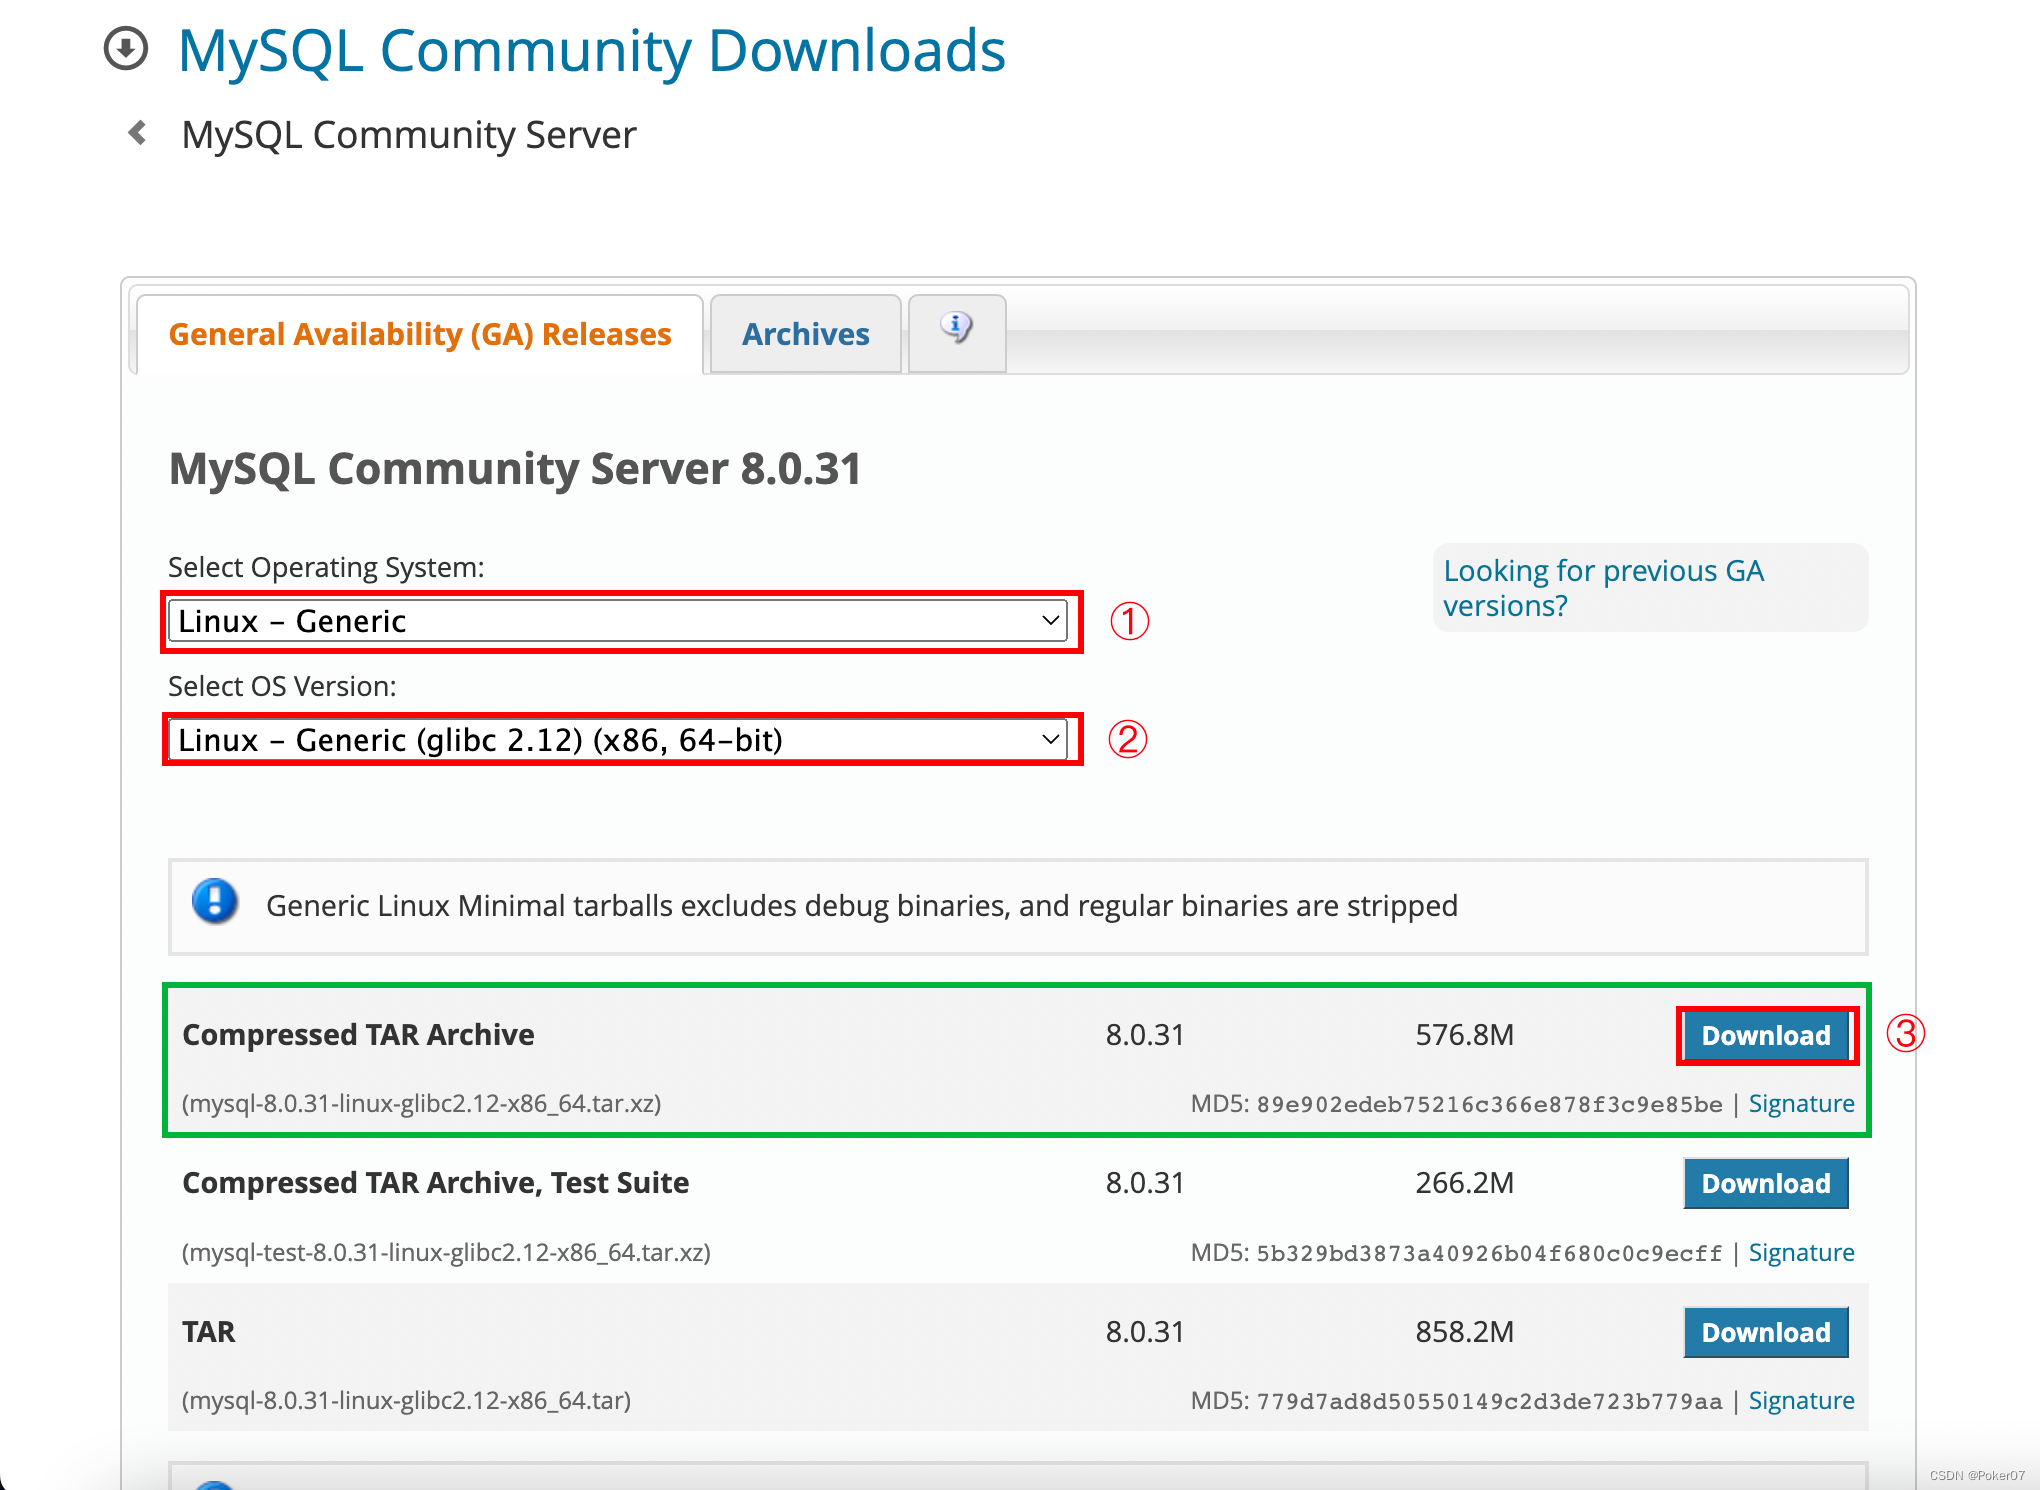Click the Compressed TAR Archive title text
Viewport: 2040px width, 1490px height.
tap(358, 1035)
